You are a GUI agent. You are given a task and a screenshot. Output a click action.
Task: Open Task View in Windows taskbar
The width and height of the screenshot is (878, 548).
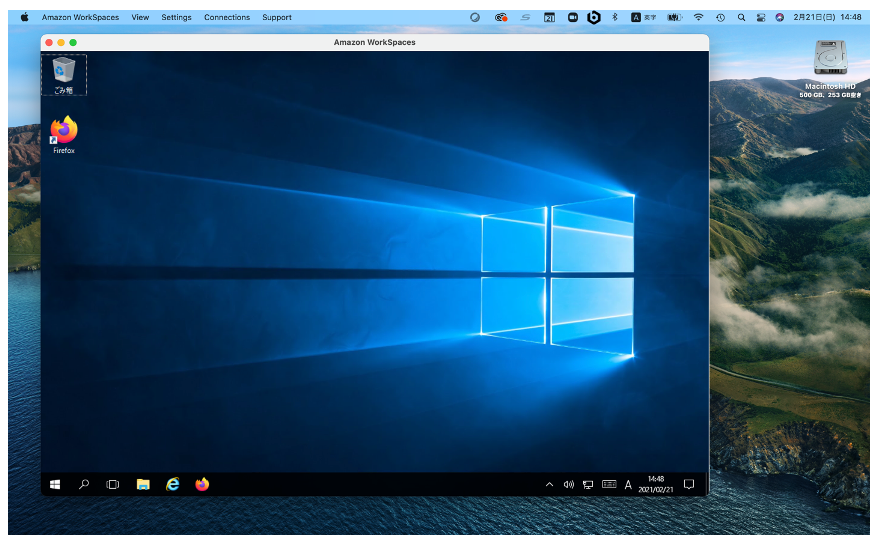tap(113, 484)
